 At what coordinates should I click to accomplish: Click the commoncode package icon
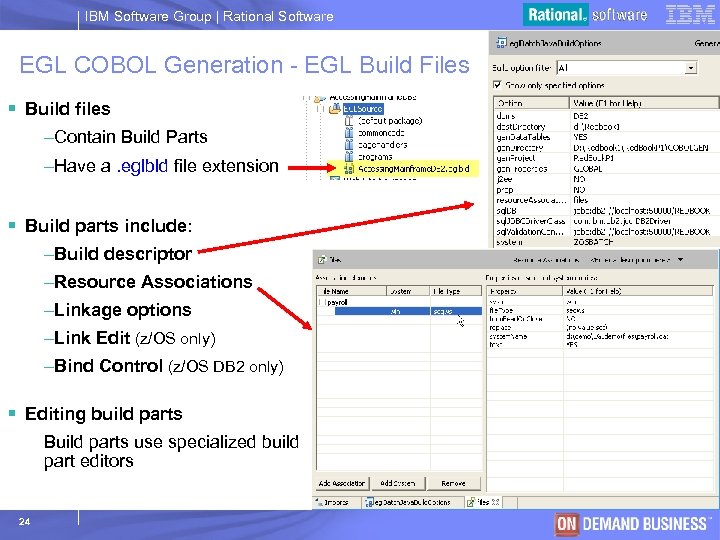349,133
